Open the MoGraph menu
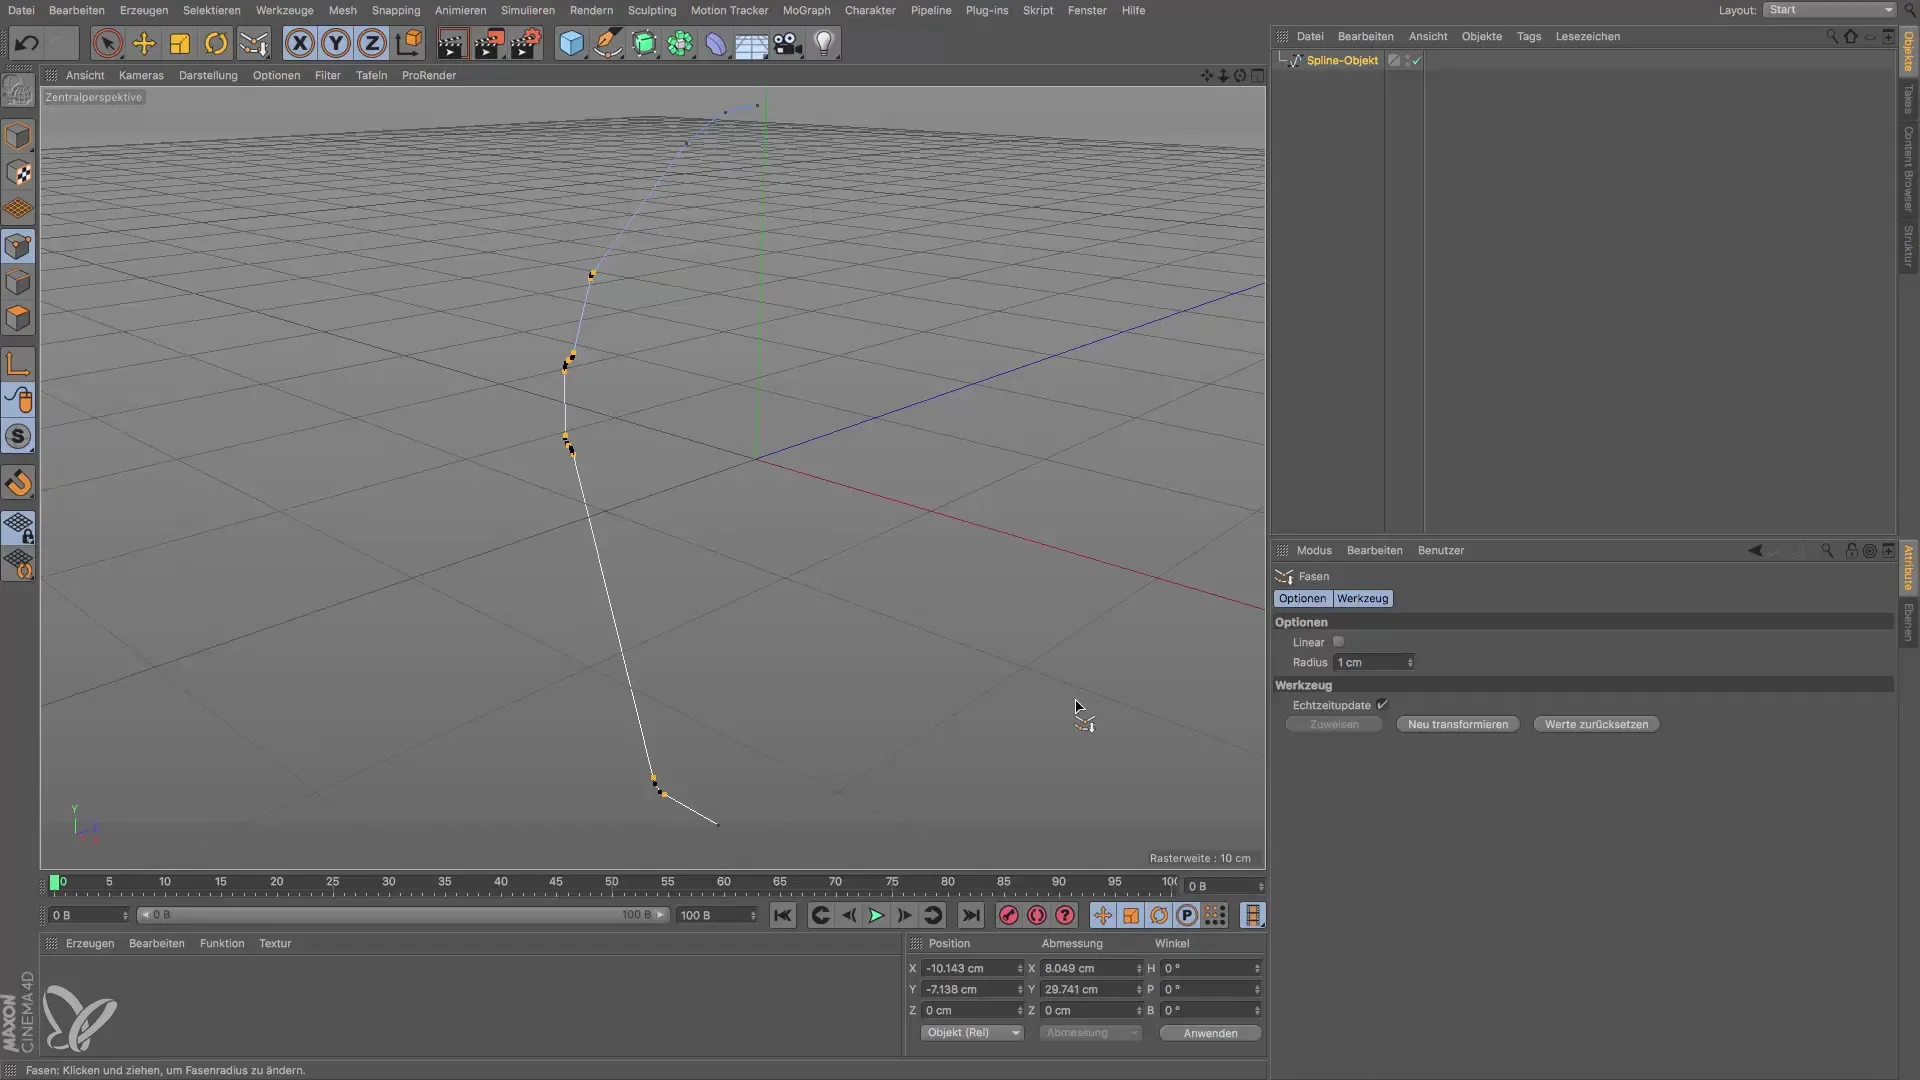 806,10
